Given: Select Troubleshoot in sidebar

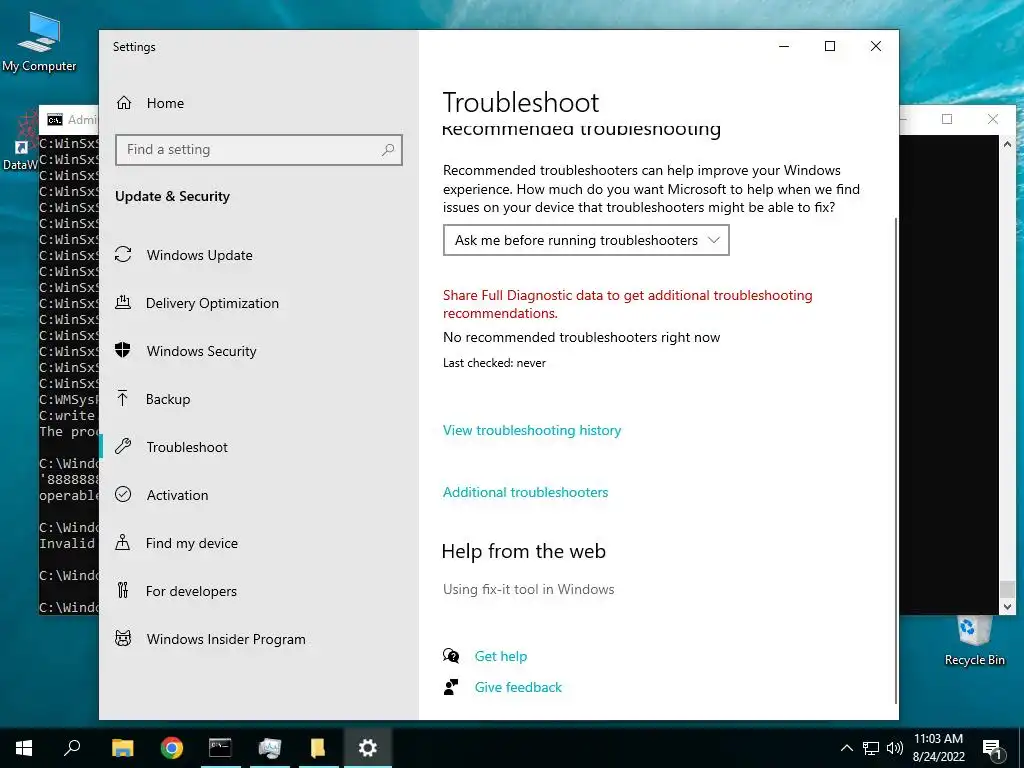Looking at the screenshot, I should tap(187, 447).
